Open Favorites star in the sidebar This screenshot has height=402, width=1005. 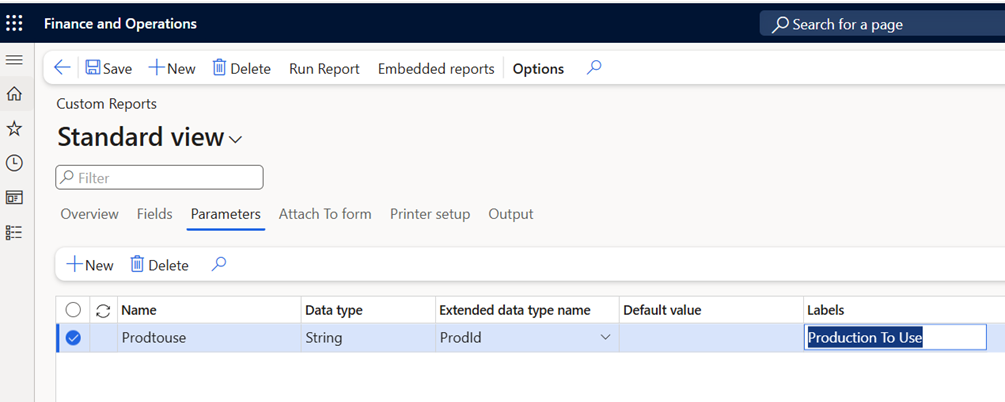[x=14, y=129]
